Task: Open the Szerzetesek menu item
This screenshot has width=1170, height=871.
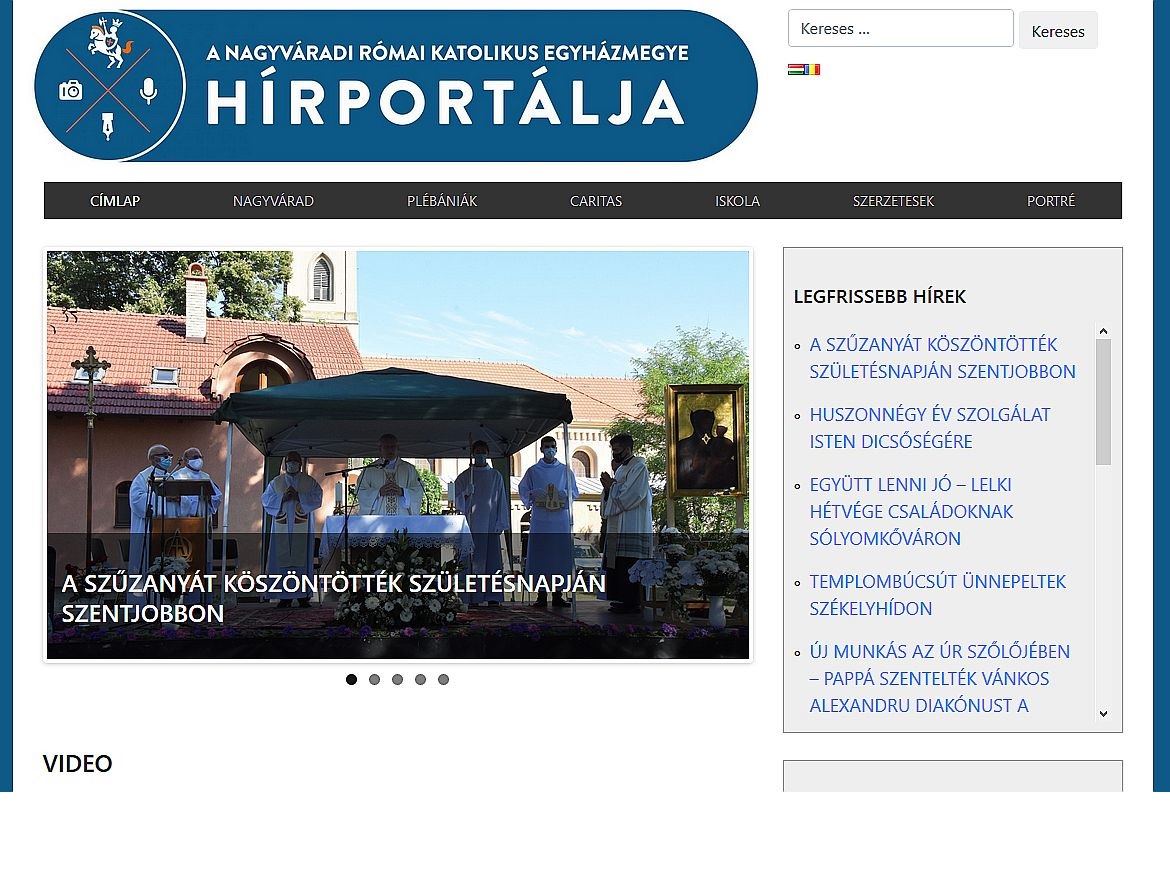Action: (893, 201)
